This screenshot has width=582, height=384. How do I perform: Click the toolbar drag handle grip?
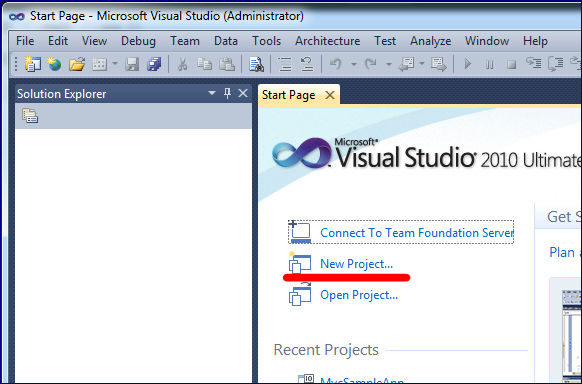16,64
